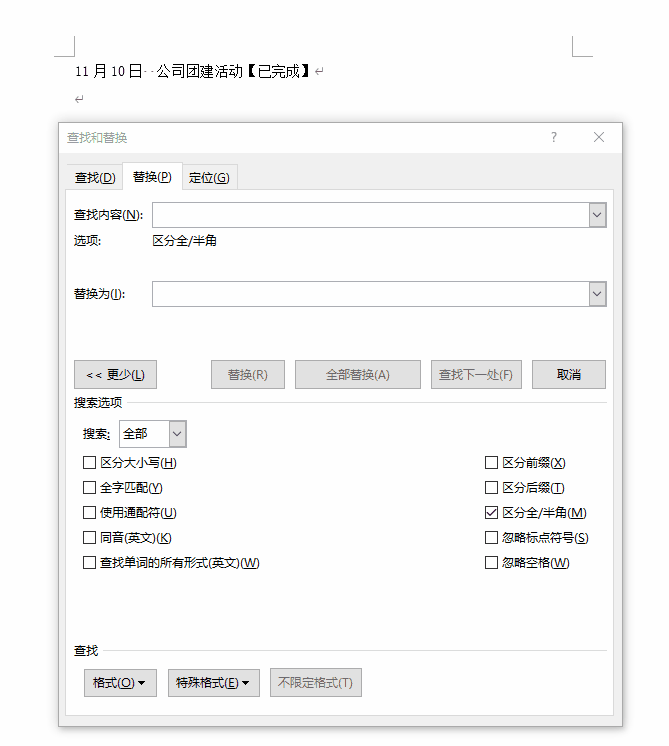Toggle 使用通配符(U) checkbox
Viewport: 669px width, 746px height.
[89, 512]
